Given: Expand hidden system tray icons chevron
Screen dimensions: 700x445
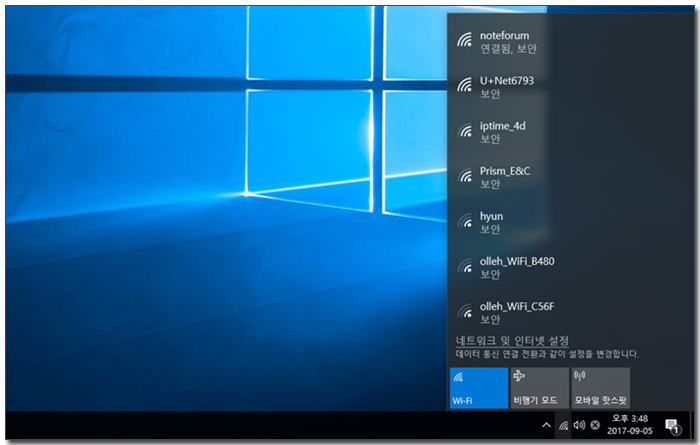Looking at the screenshot, I should pos(545,425).
